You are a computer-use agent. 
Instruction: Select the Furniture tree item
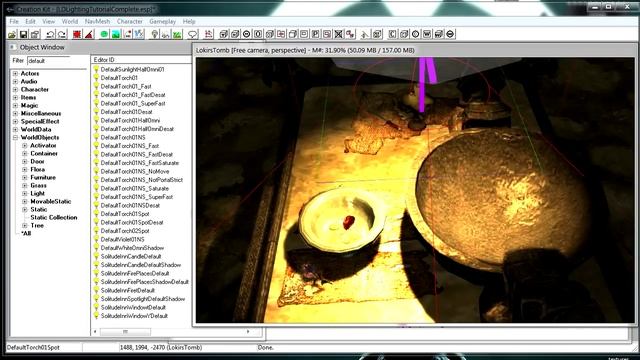click(43, 178)
